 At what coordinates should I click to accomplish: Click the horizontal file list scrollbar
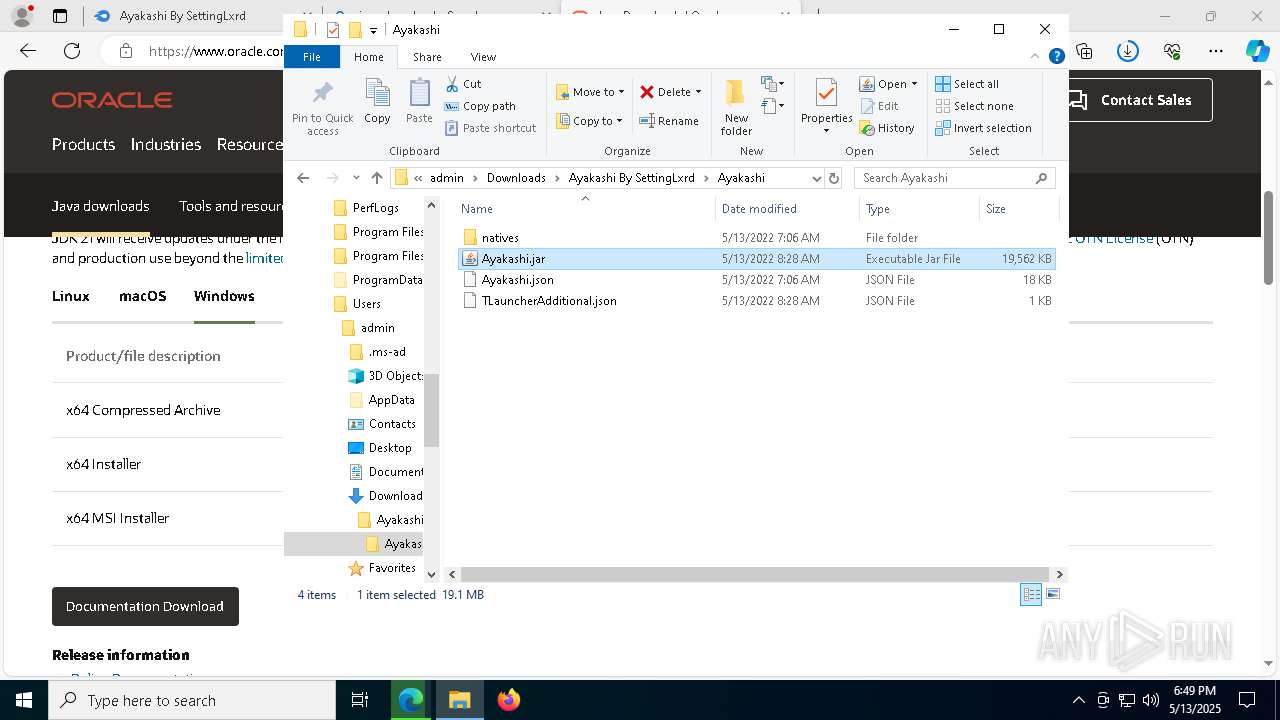[x=755, y=574]
